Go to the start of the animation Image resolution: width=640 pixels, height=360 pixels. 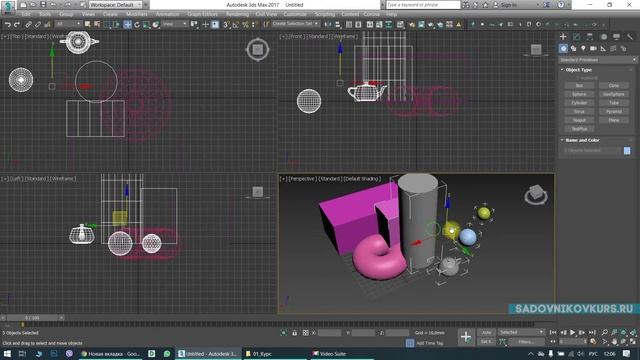pos(553,332)
